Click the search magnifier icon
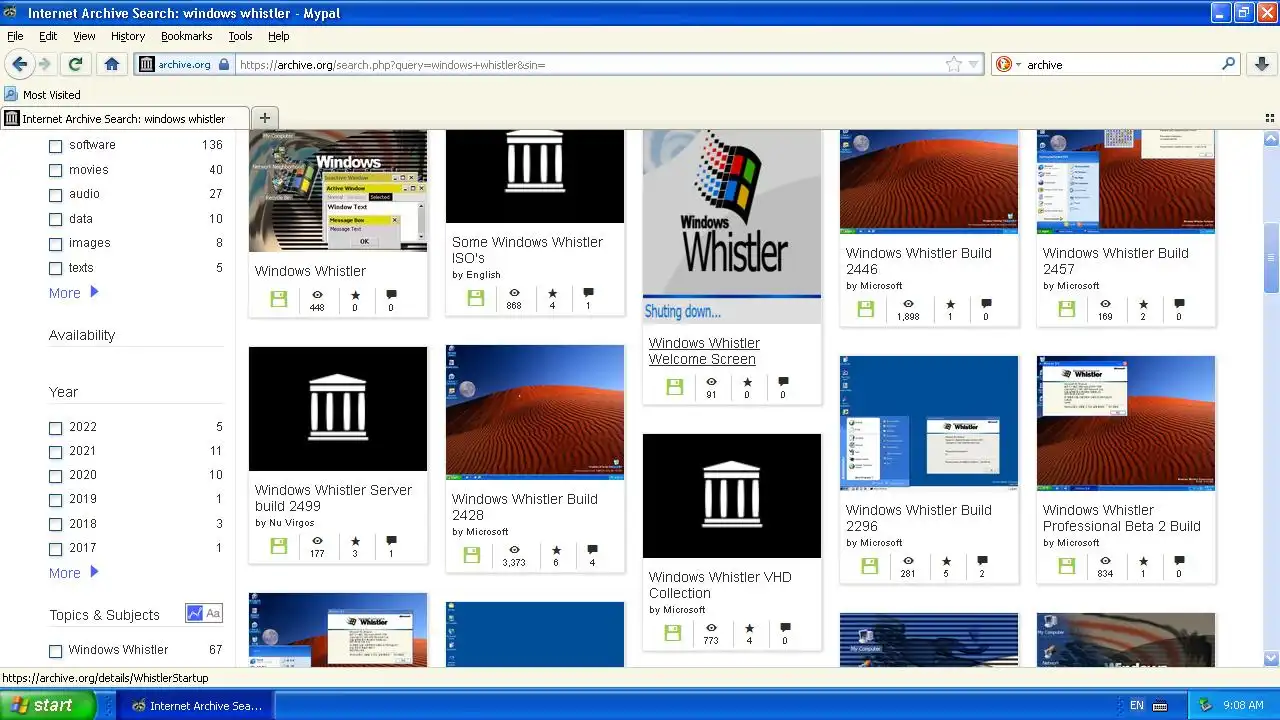 click(1229, 64)
